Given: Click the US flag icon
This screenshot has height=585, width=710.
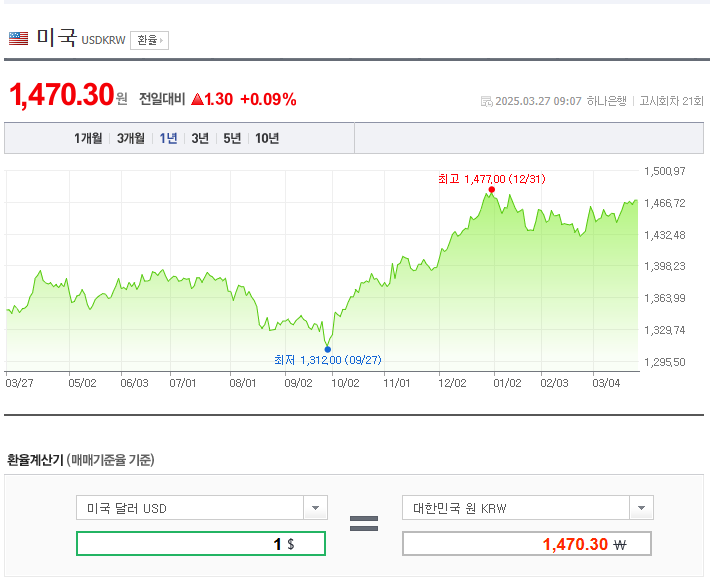Looking at the screenshot, I should point(19,38).
